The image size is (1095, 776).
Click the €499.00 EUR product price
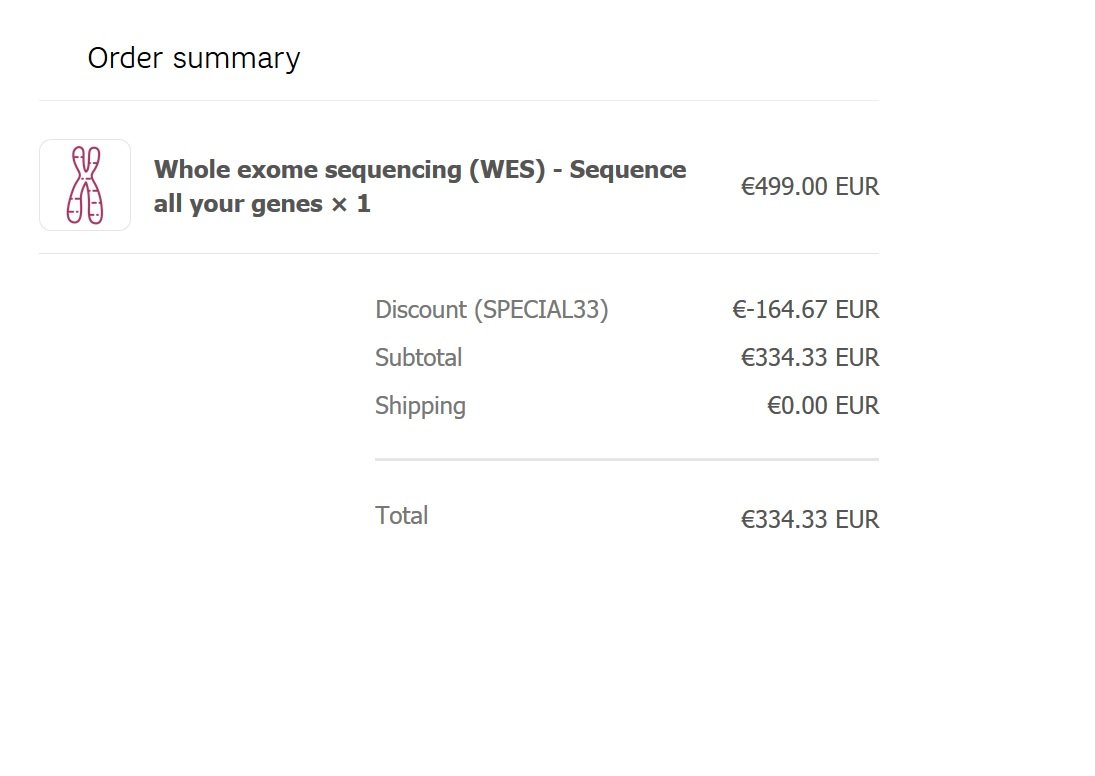point(809,187)
